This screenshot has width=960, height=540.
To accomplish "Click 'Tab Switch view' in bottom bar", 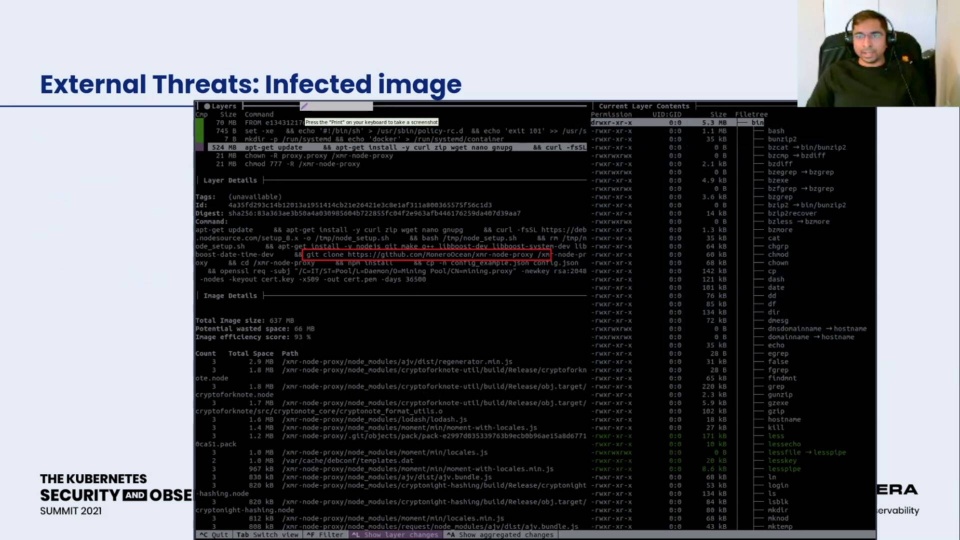I will coord(267,534).
